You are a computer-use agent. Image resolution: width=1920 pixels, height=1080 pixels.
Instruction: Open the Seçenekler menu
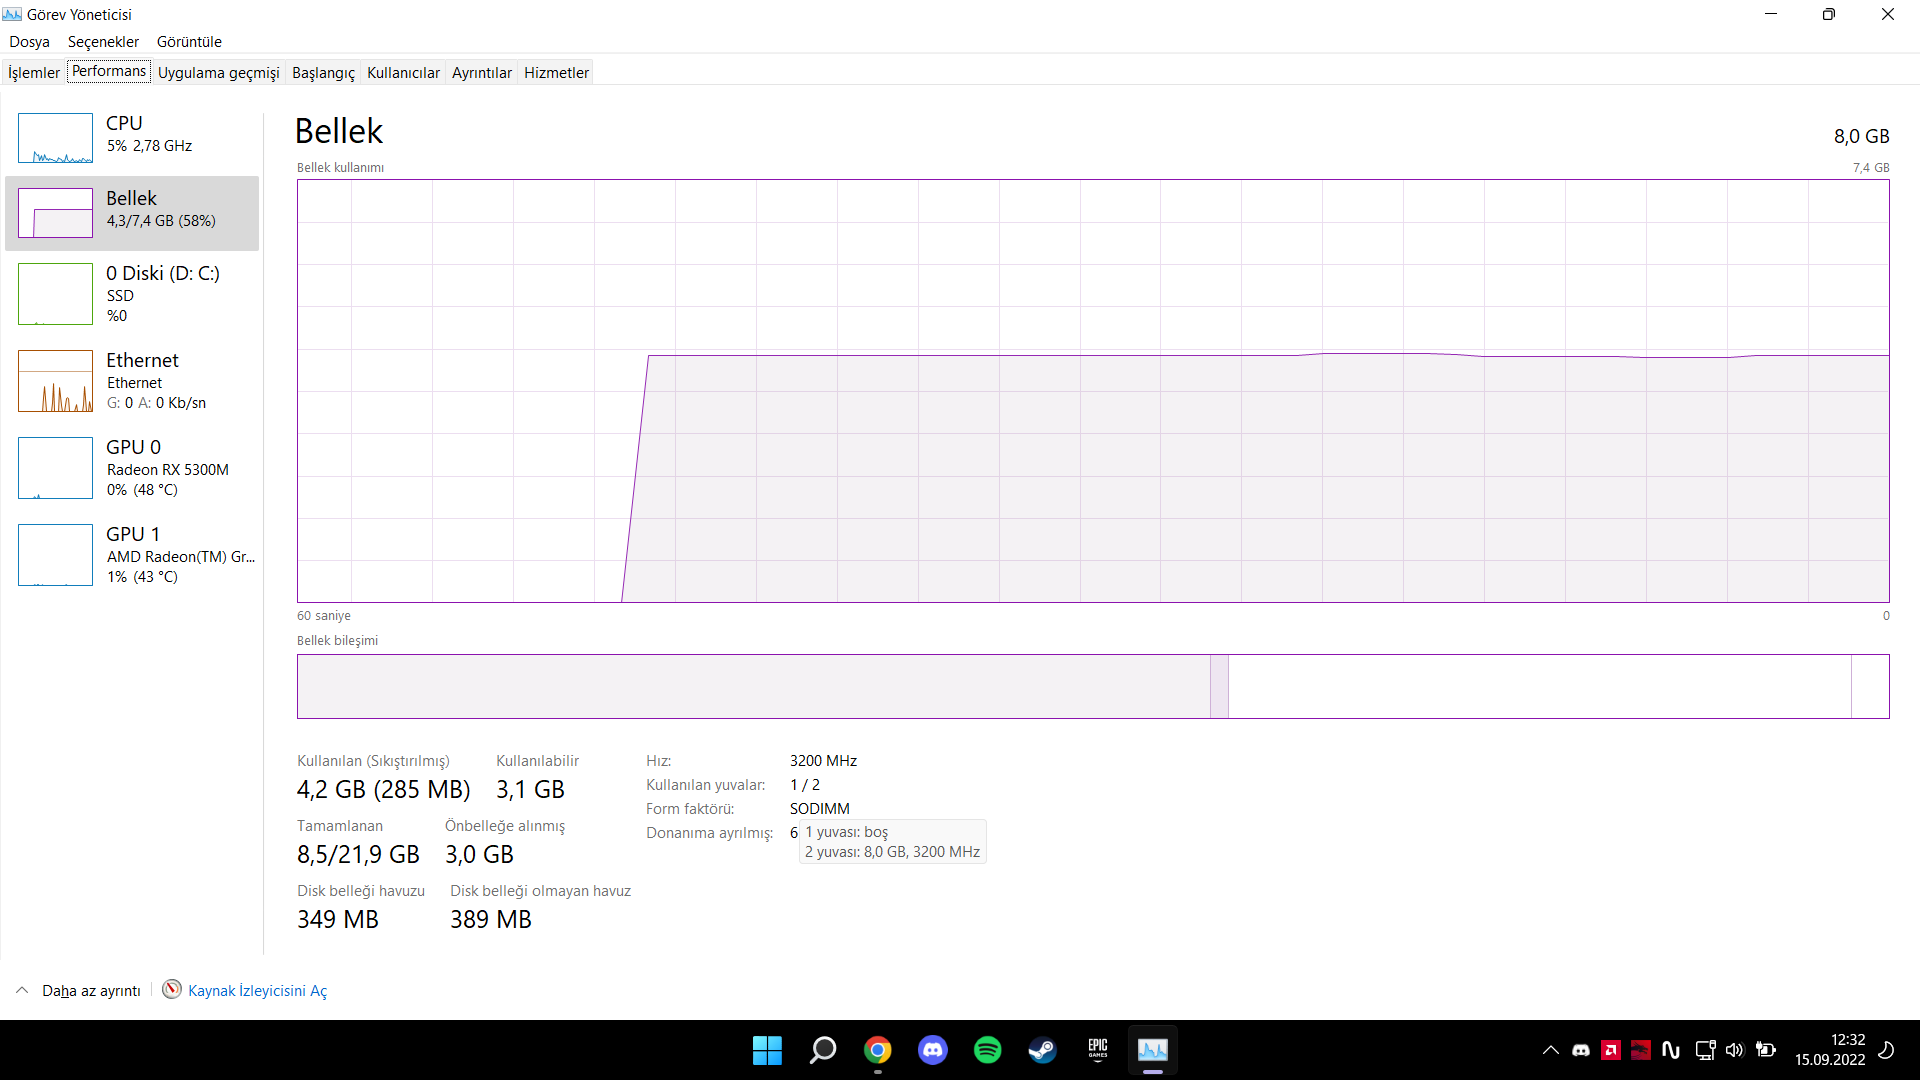(x=103, y=42)
